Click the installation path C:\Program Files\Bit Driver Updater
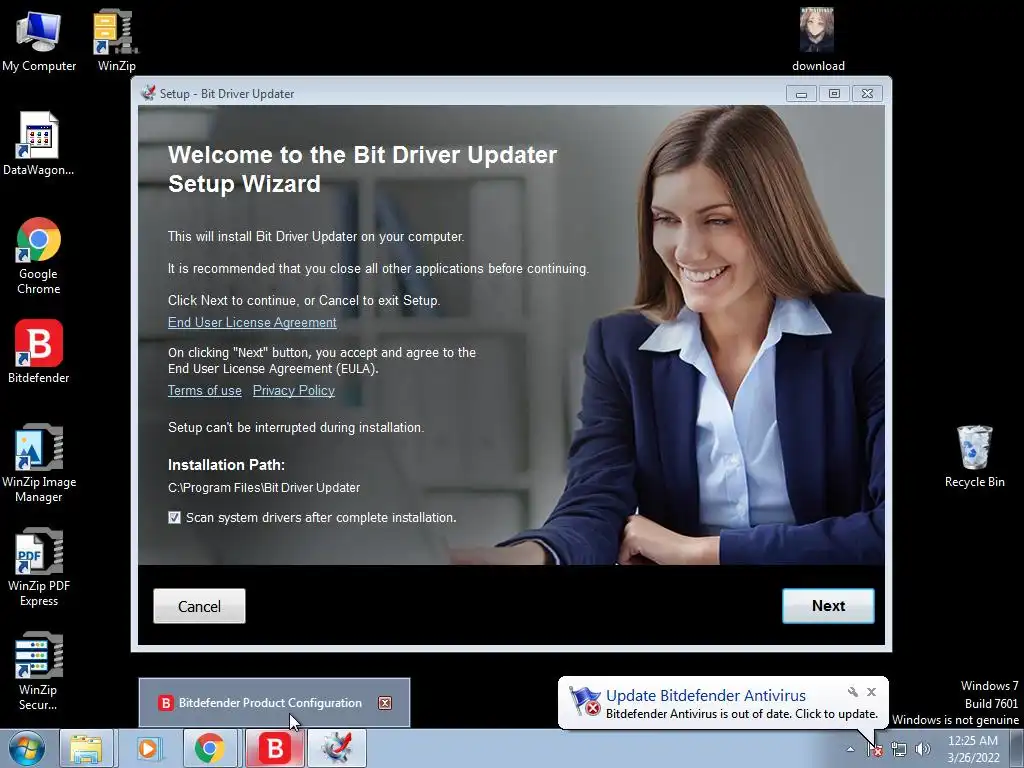Image resolution: width=1024 pixels, height=768 pixels. (x=264, y=487)
